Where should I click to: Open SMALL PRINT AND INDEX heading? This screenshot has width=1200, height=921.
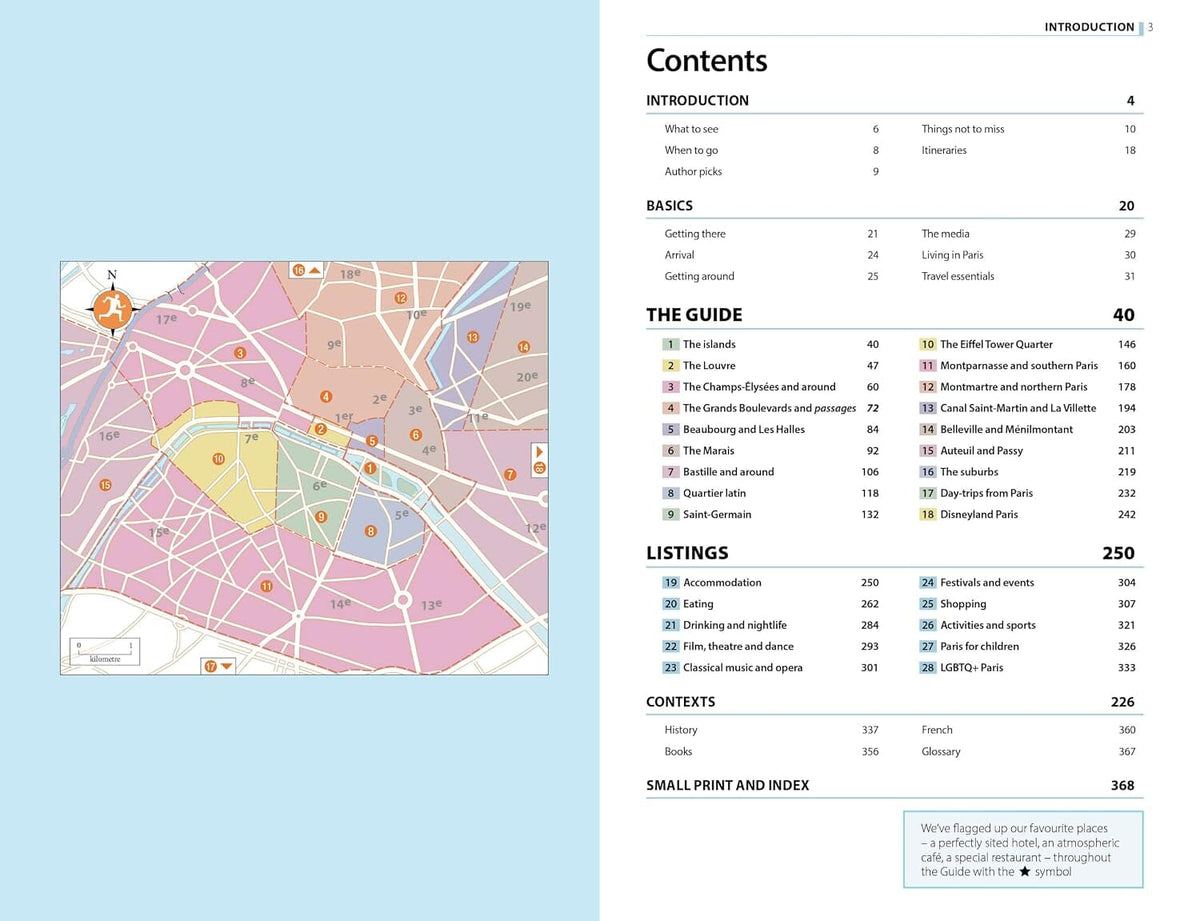(x=727, y=785)
